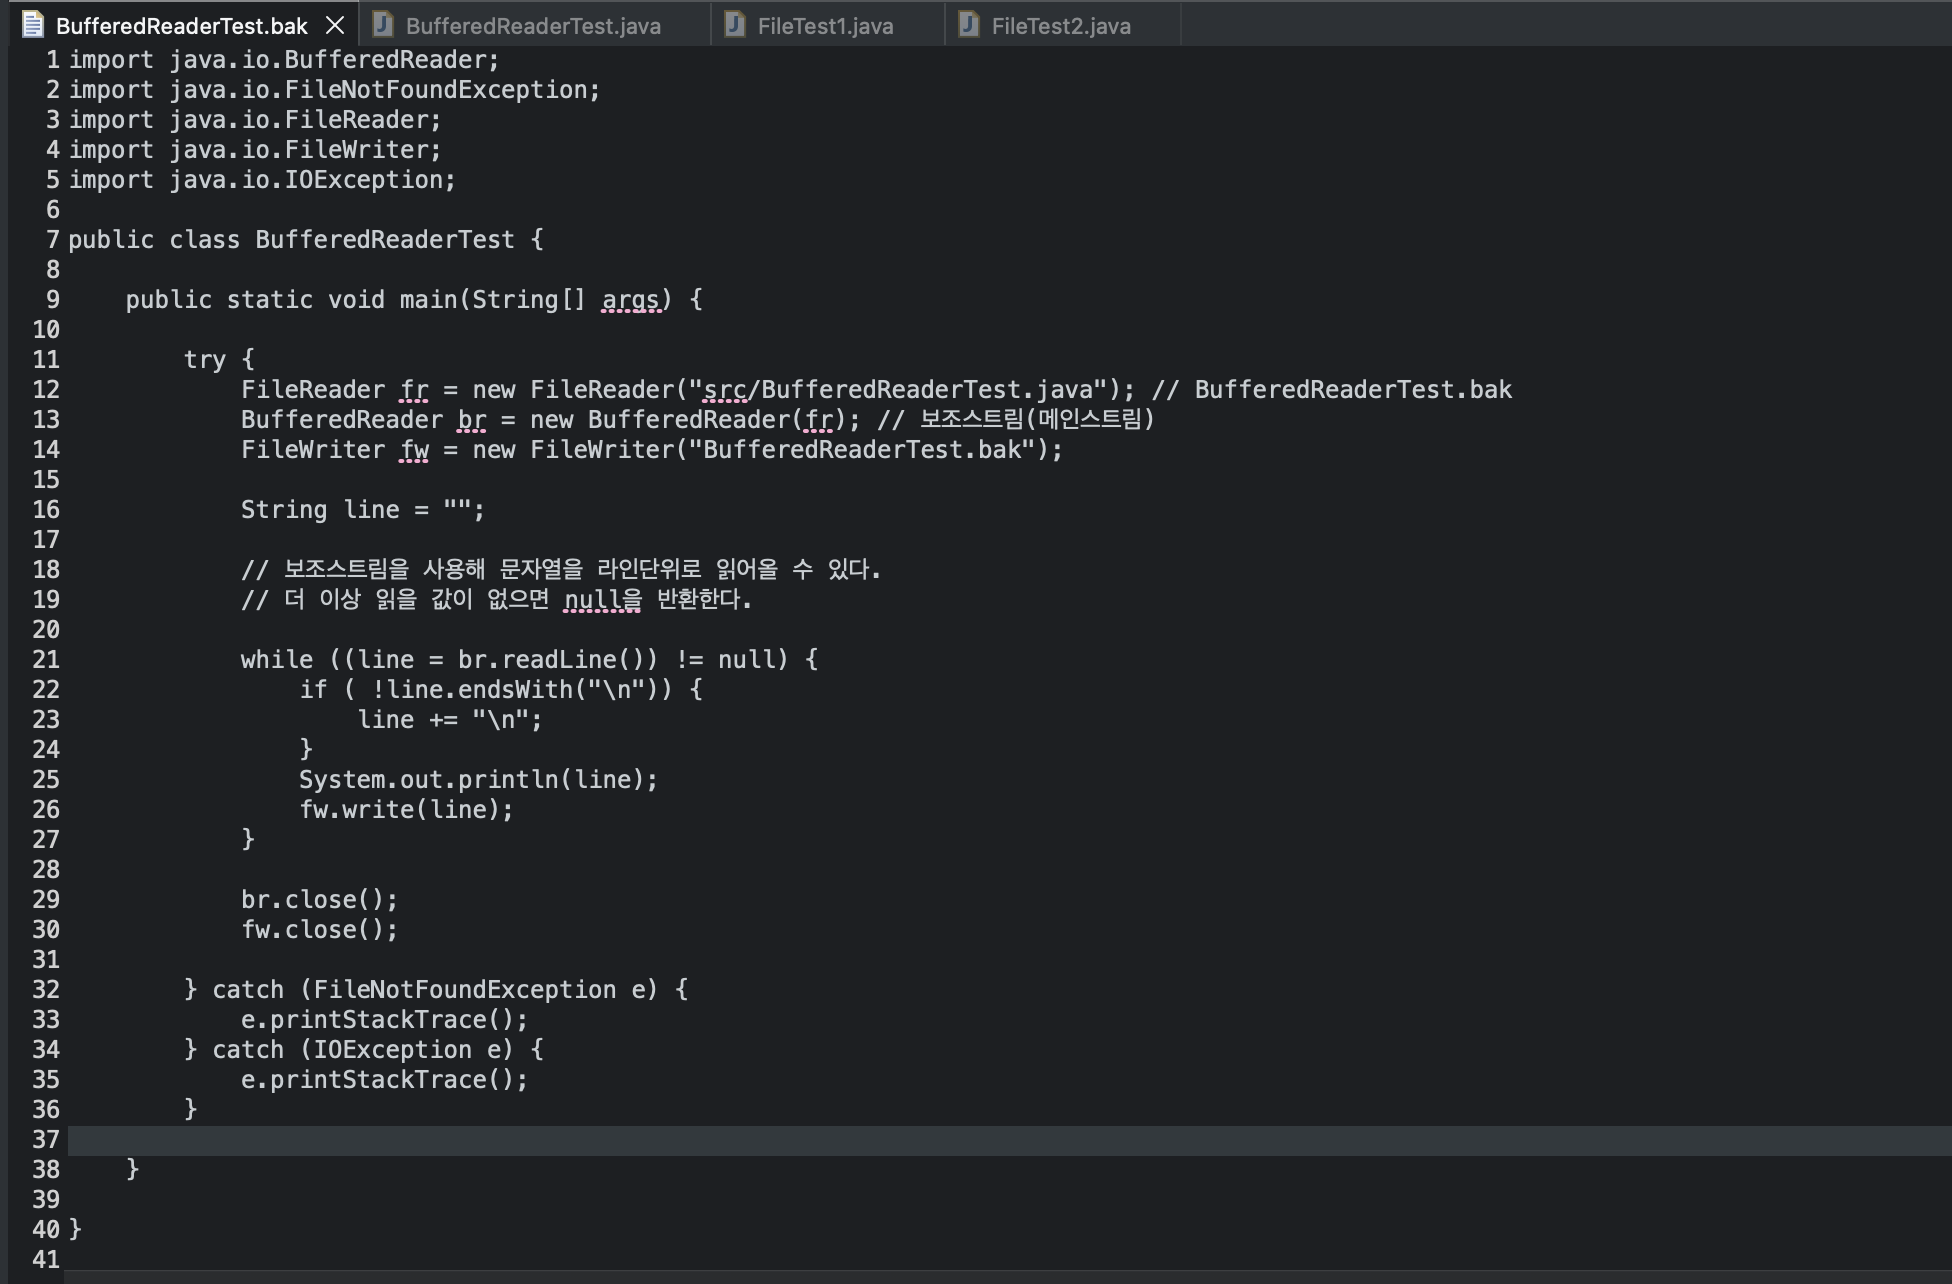Screen dimensions: 1952x1284
Task: Click line number 7 beside class declaration
Action: click(52, 240)
